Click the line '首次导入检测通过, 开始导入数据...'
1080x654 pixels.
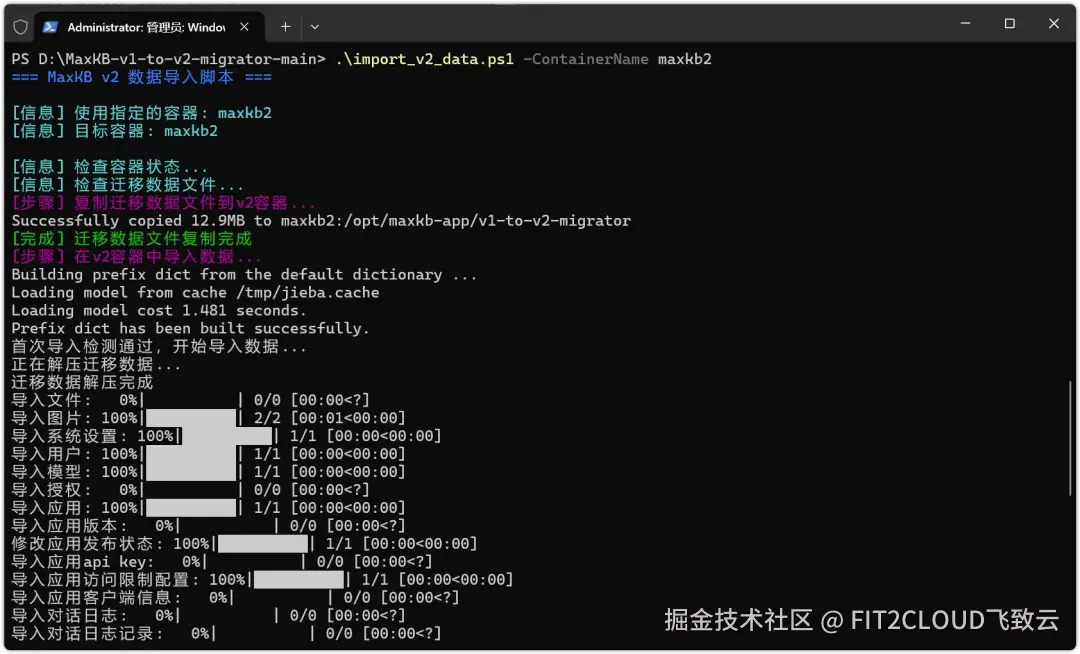point(159,346)
